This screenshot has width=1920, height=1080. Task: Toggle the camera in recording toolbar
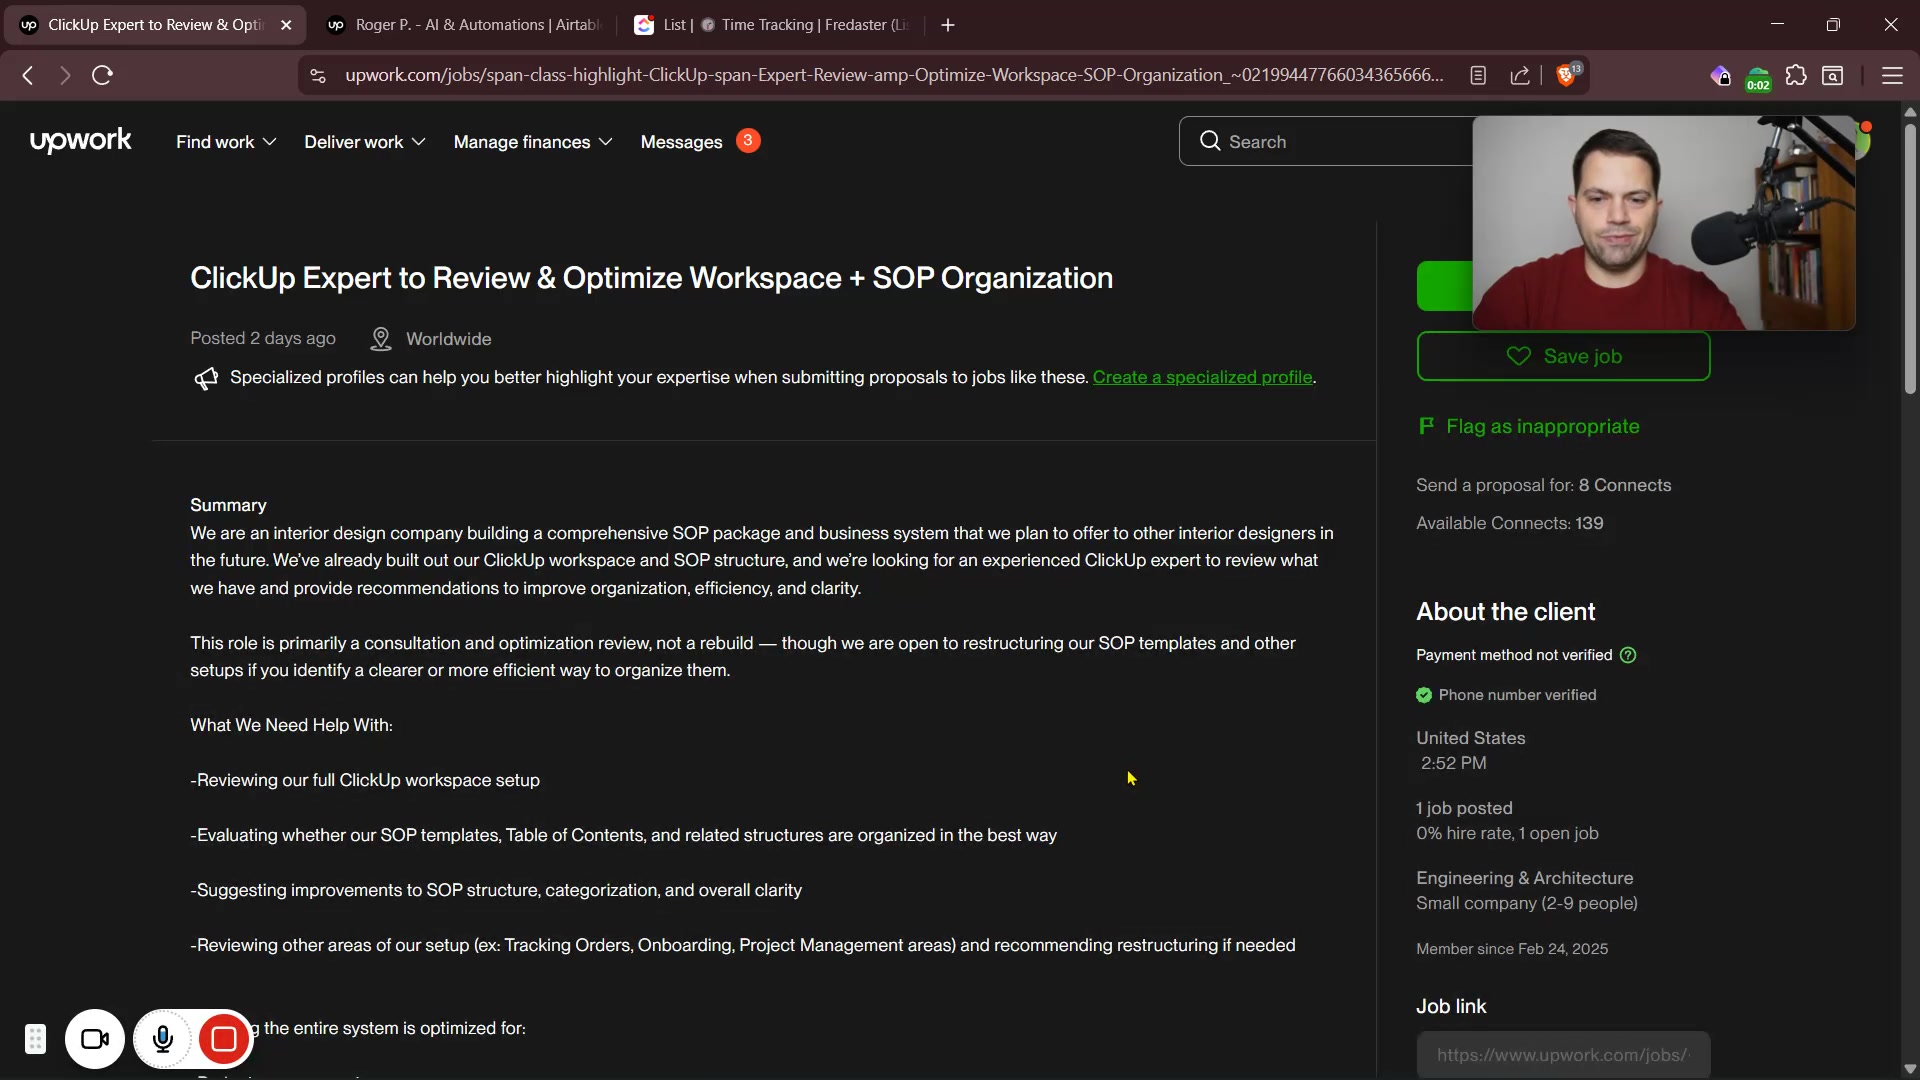click(x=95, y=1040)
